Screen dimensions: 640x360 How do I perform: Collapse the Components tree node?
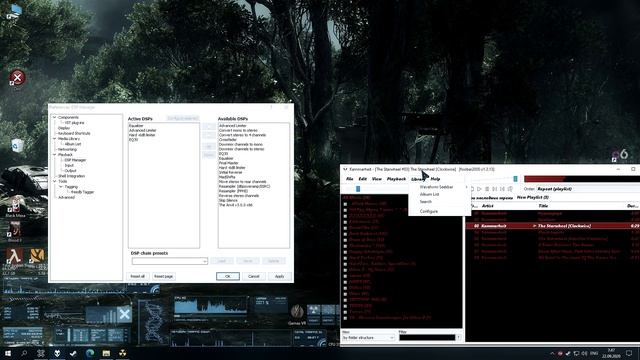pyautogui.click(x=55, y=118)
